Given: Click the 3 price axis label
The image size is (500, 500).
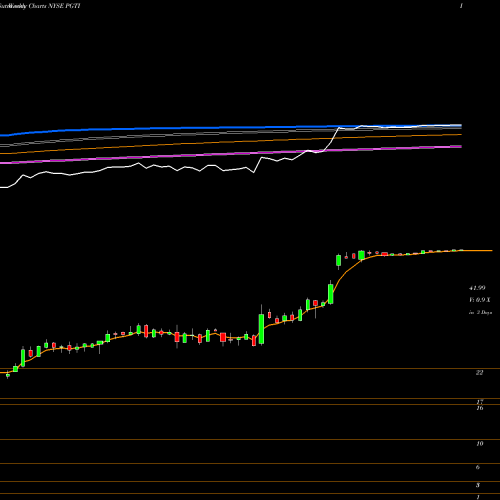Looking at the screenshot, I should (x=478, y=485).
